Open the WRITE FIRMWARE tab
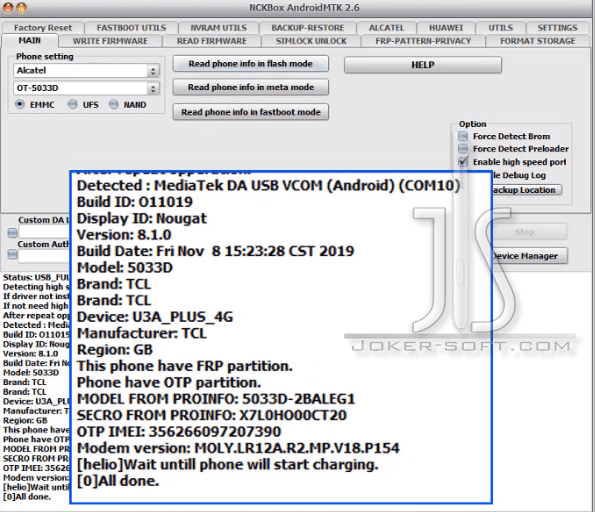 tap(110, 41)
